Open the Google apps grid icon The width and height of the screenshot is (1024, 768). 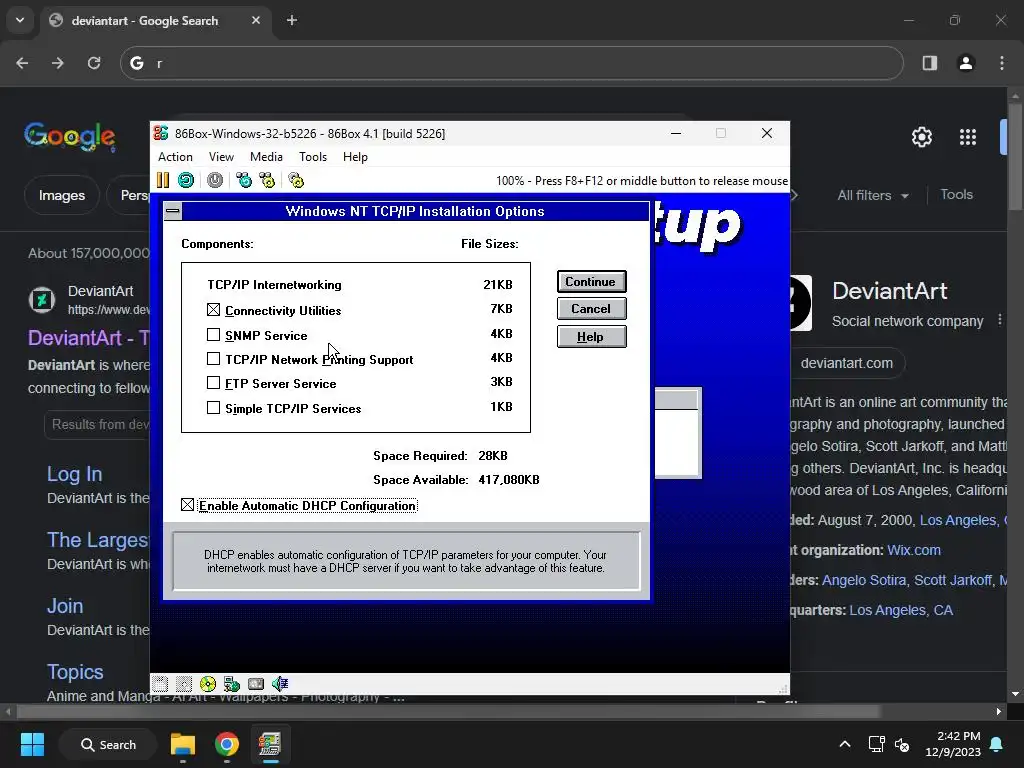pyautogui.click(x=968, y=137)
